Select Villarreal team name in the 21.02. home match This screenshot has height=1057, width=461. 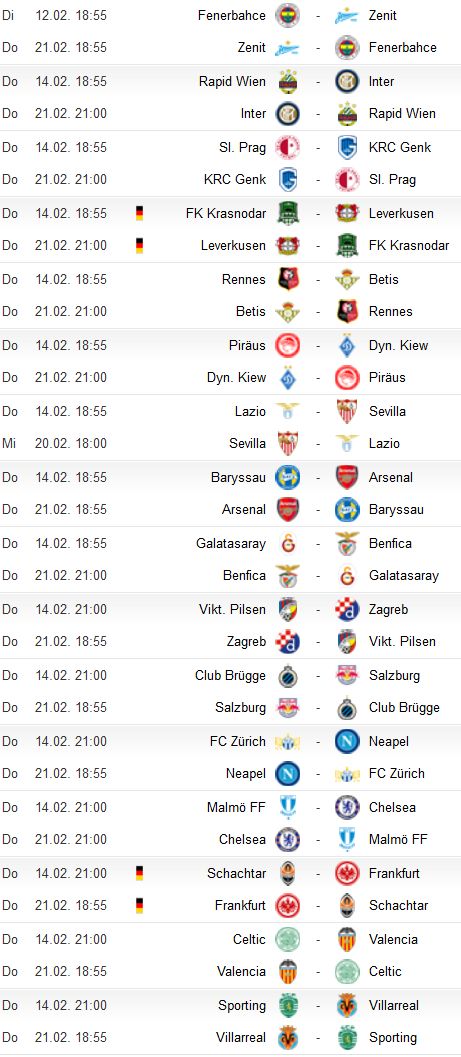pyautogui.click(x=241, y=1037)
